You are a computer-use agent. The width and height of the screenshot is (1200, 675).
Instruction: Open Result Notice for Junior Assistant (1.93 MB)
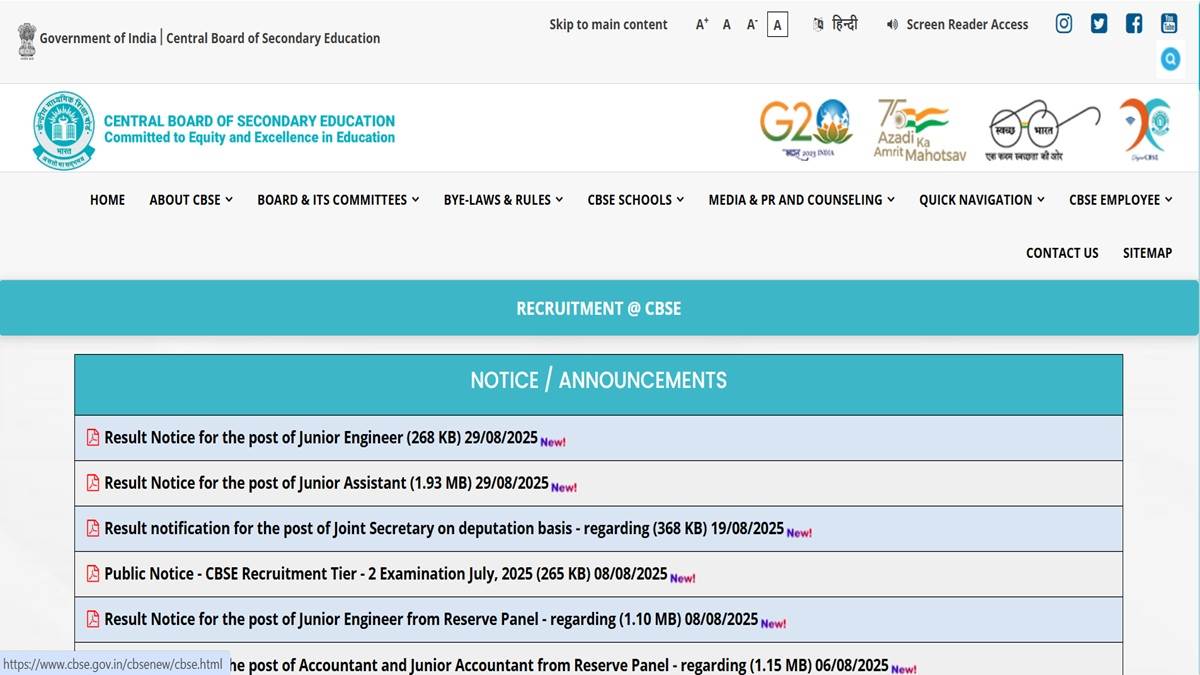(x=326, y=483)
